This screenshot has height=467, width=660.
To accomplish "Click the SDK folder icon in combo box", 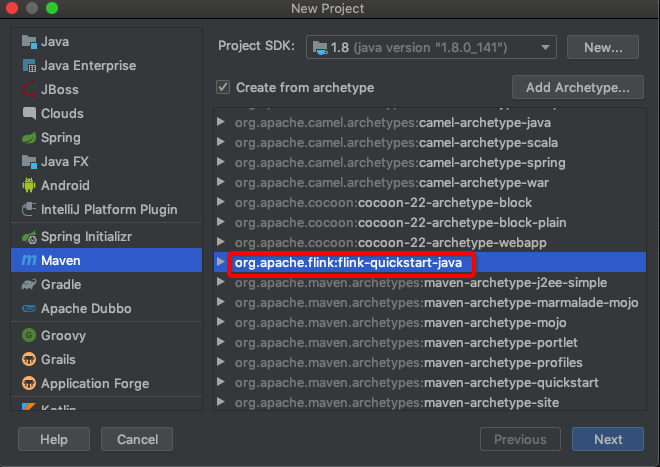I will click(x=320, y=48).
